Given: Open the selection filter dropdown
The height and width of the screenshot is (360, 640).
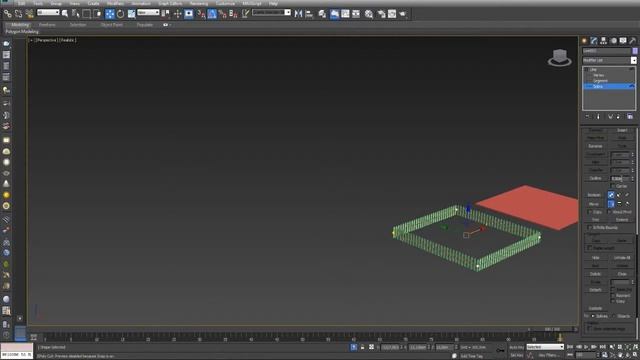Looking at the screenshot, I should 48,13.
